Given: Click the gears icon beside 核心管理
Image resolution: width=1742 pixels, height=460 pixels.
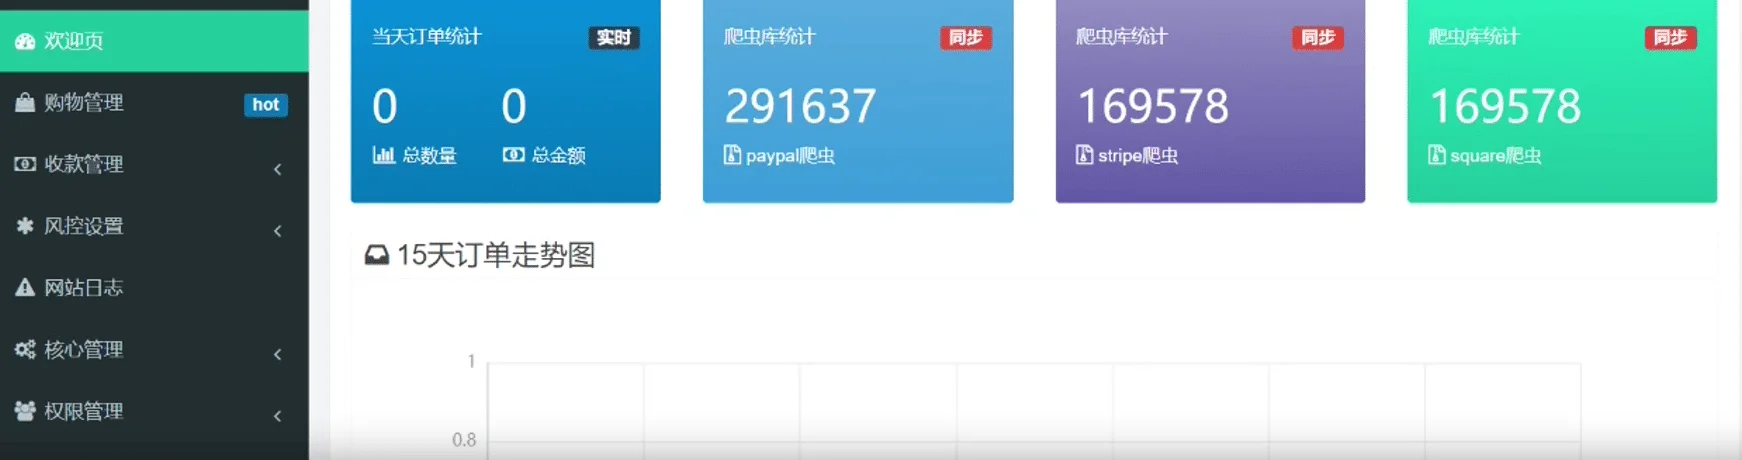Looking at the screenshot, I should [25, 350].
